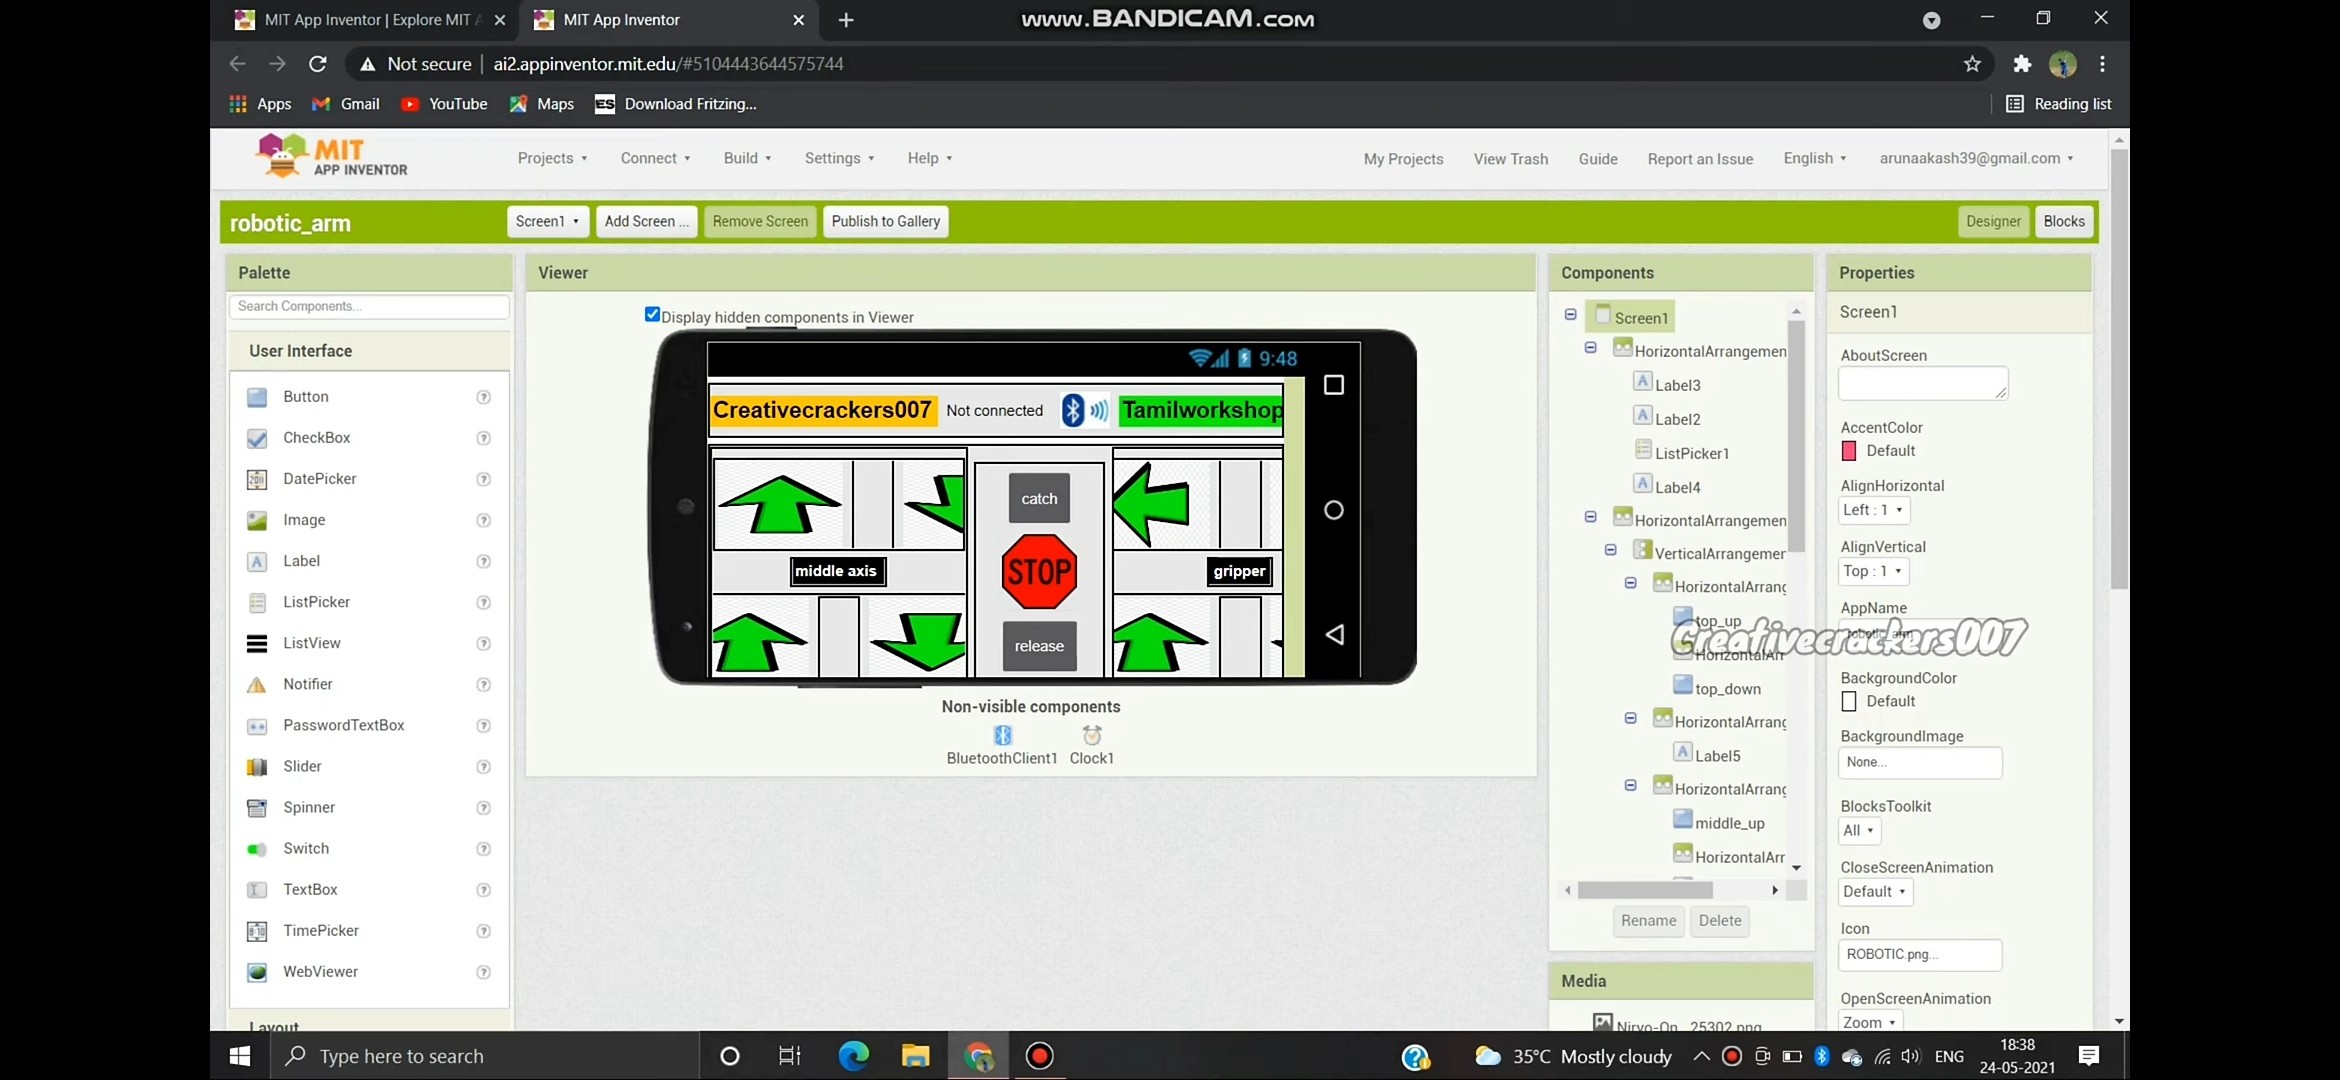Select the BluetoothClient1 non-visible component
This screenshot has height=1080, width=2340.
tap(1002, 736)
